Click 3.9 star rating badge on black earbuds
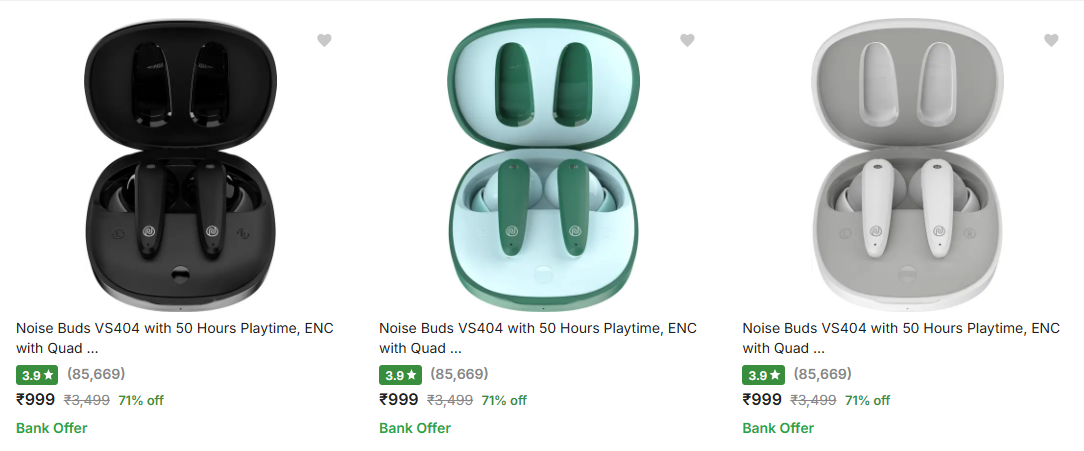Image resolution: width=1084 pixels, height=451 pixels. 37,375
